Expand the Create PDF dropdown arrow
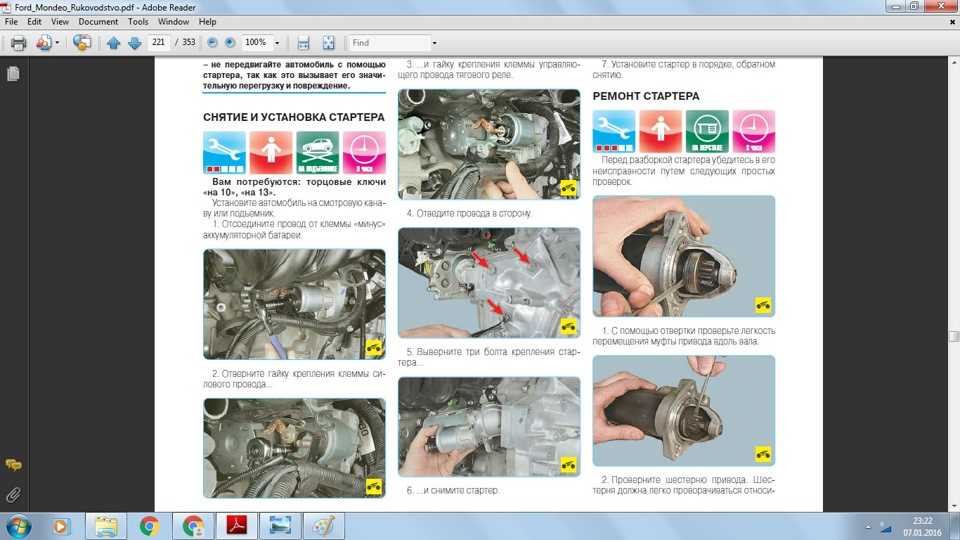Image resolution: width=960 pixels, height=540 pixels. tap(58, 43)
